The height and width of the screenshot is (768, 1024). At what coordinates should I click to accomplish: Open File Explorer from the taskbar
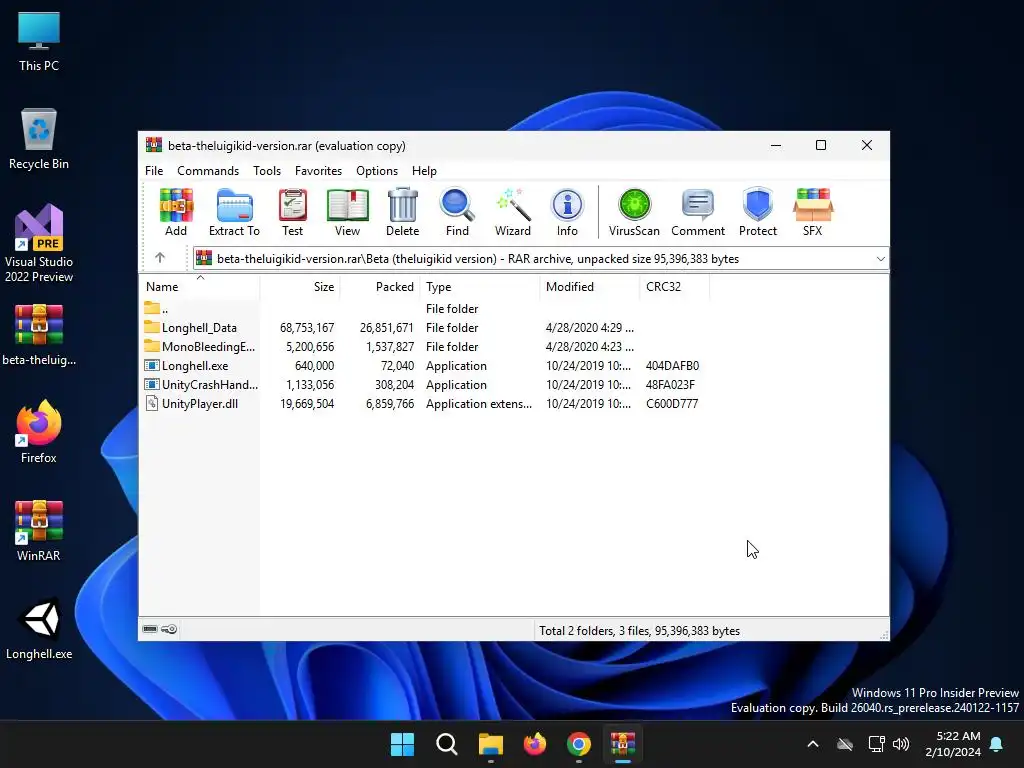tap(490, 744)
